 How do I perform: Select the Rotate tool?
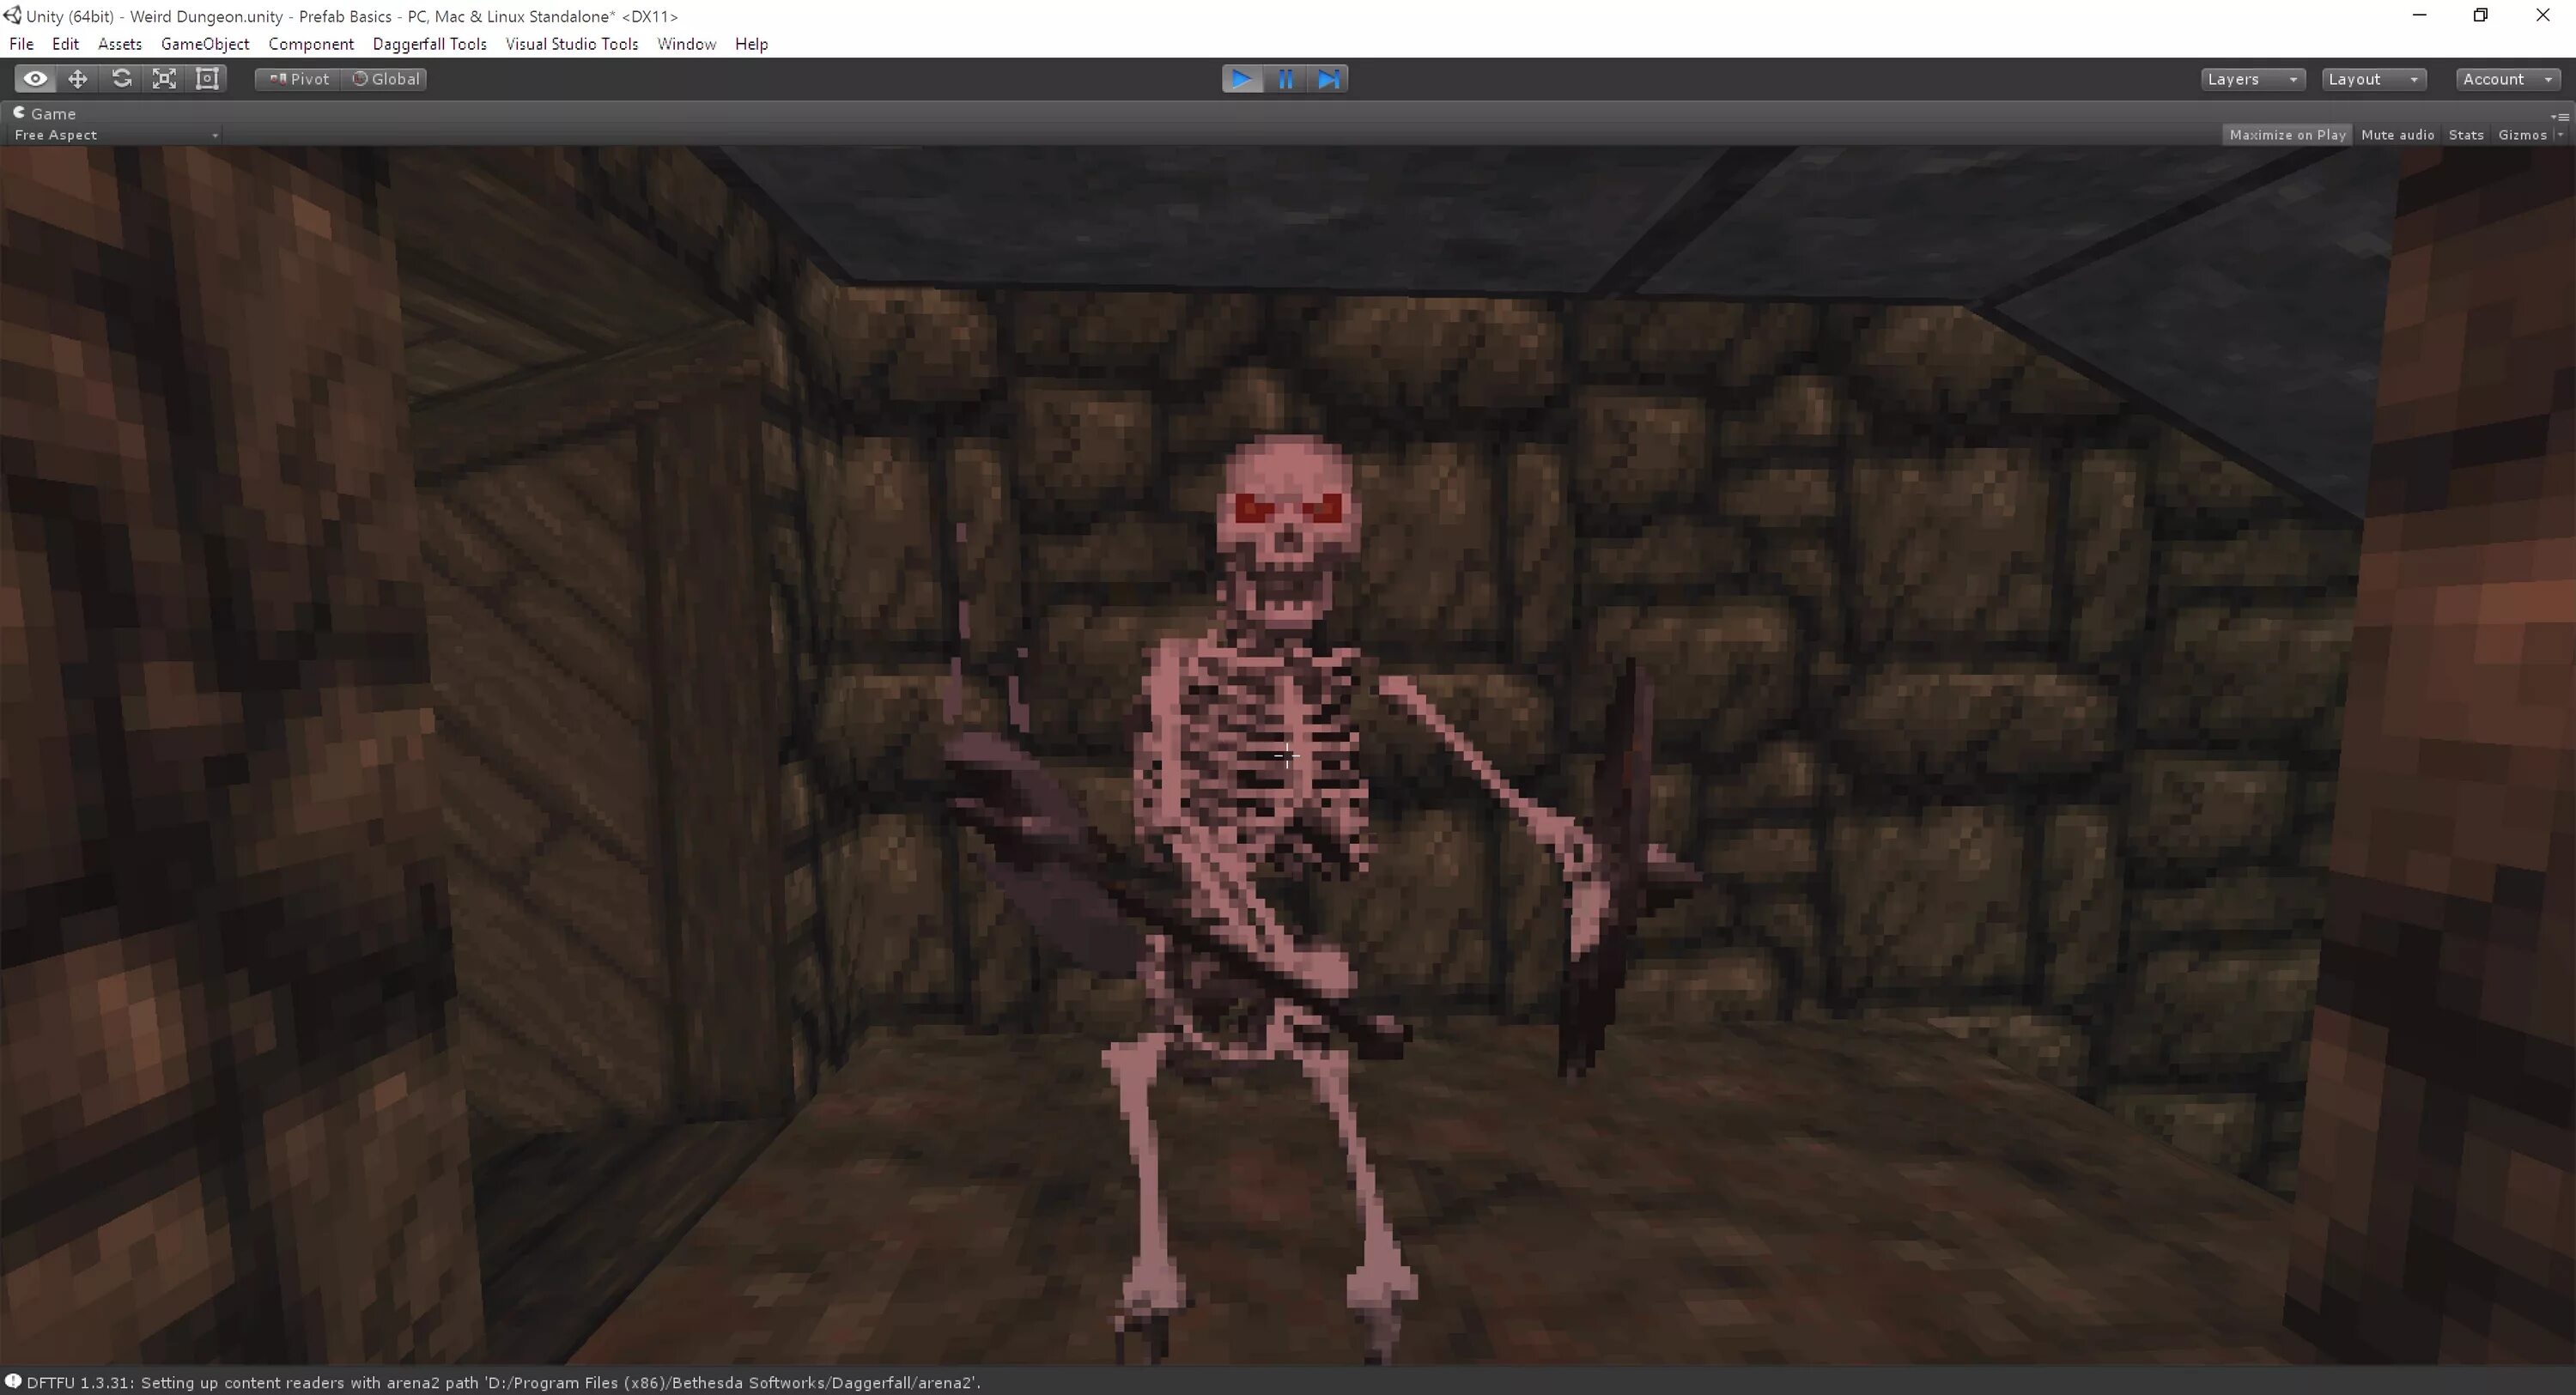pos(121,79)
